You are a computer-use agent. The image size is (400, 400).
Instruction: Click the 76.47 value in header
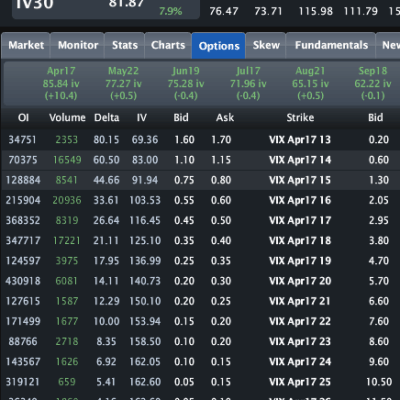pyautogui.click(x=224, y=11)
